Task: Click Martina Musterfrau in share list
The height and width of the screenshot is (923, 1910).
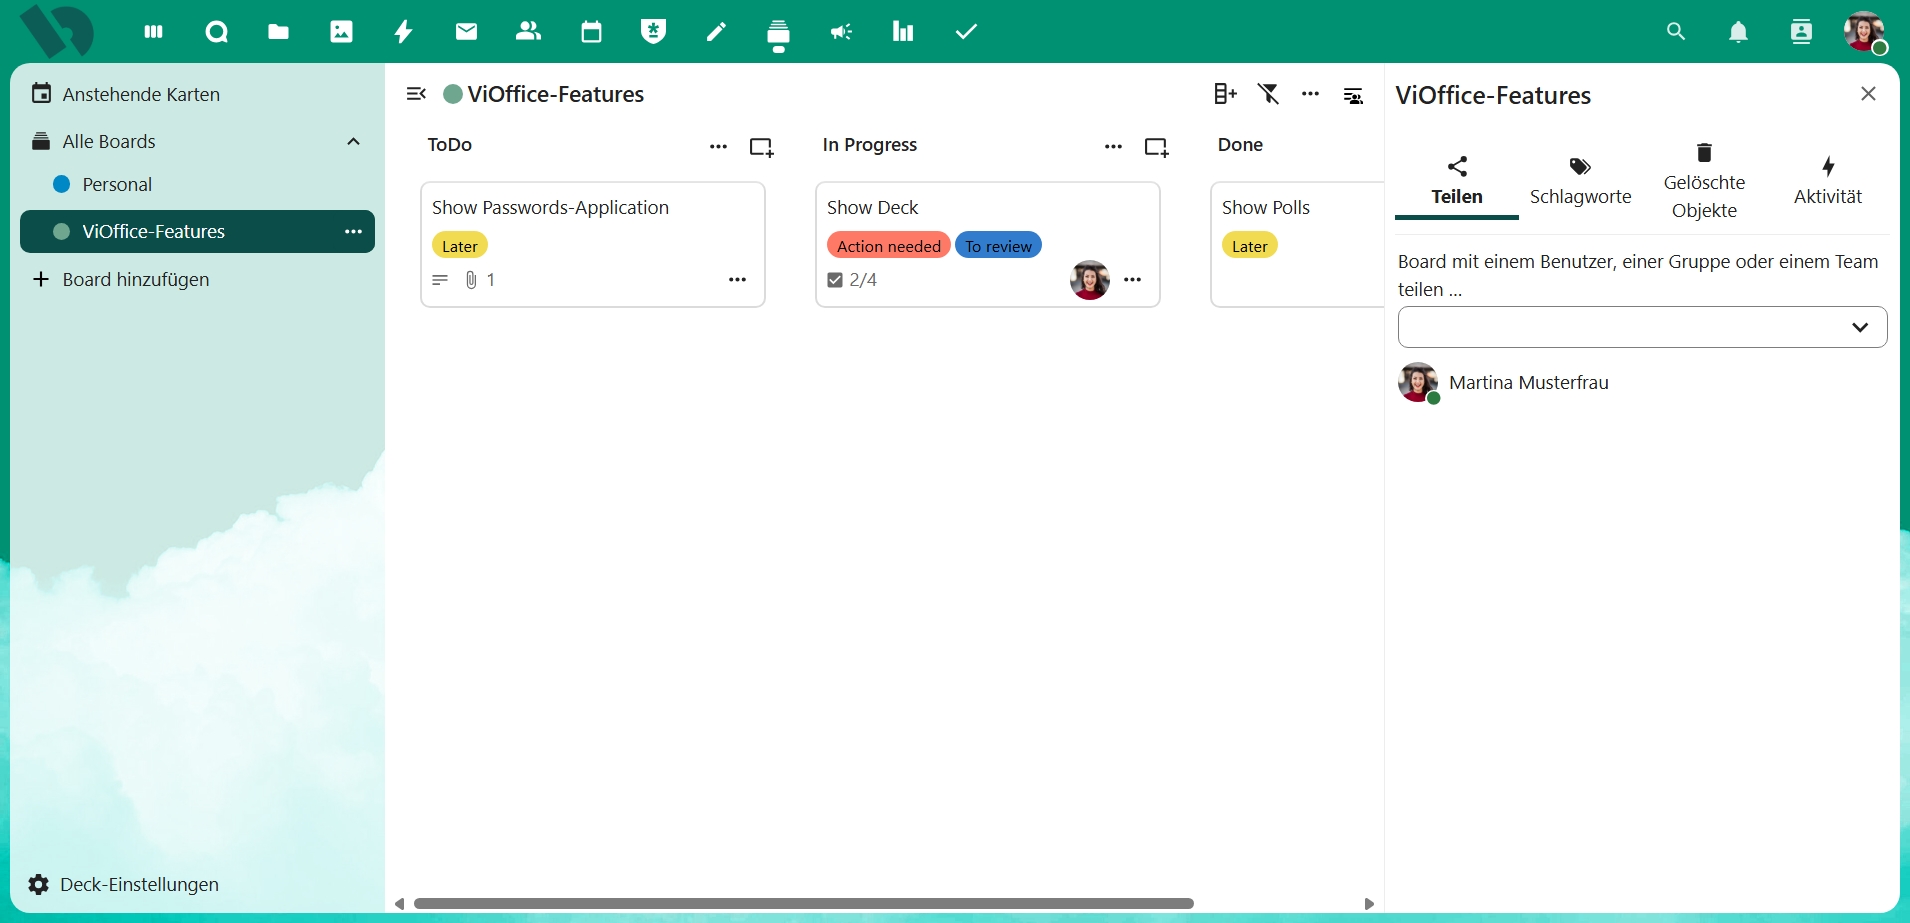Action: (1528, 383)
